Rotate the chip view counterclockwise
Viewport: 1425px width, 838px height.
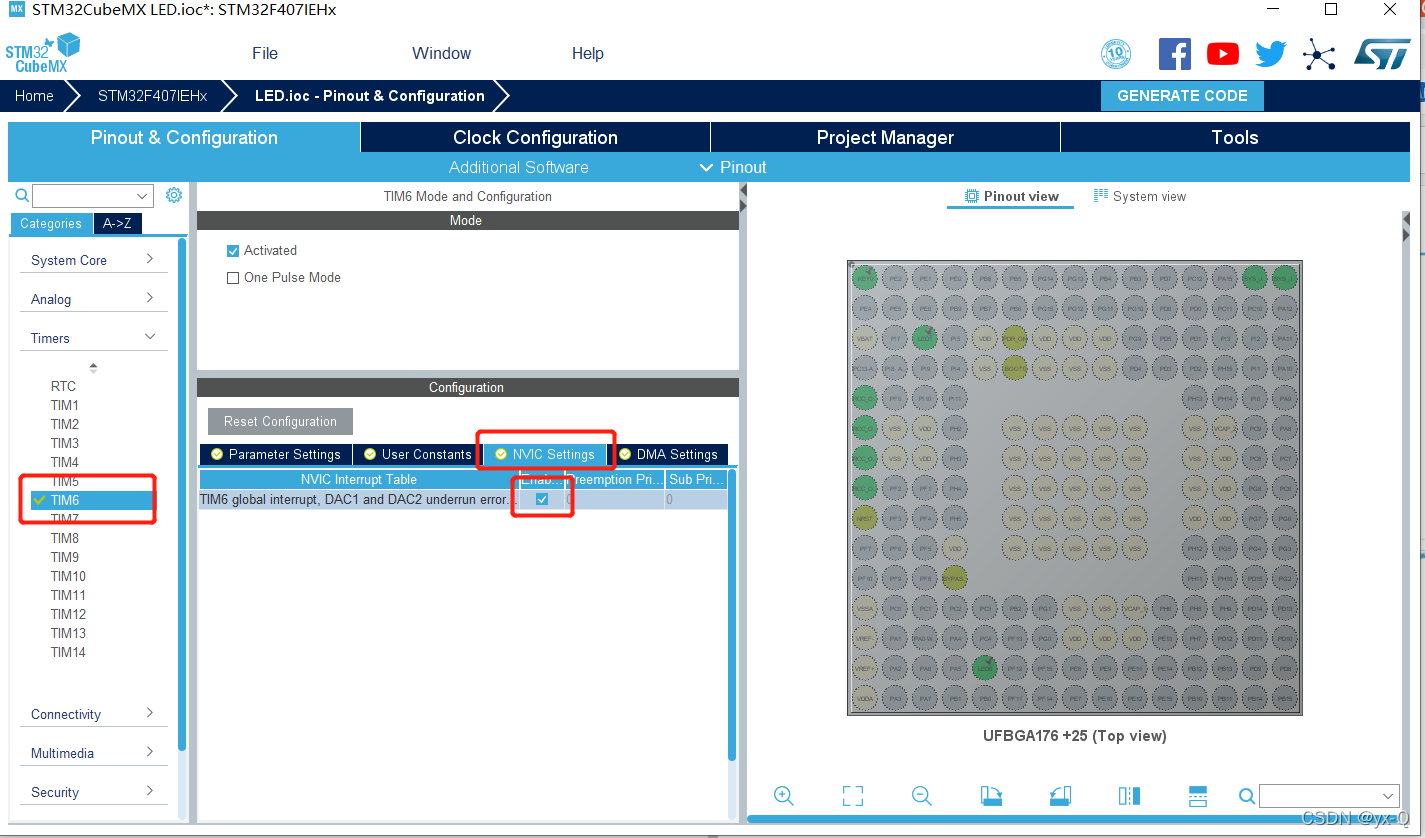(1060, 796)
